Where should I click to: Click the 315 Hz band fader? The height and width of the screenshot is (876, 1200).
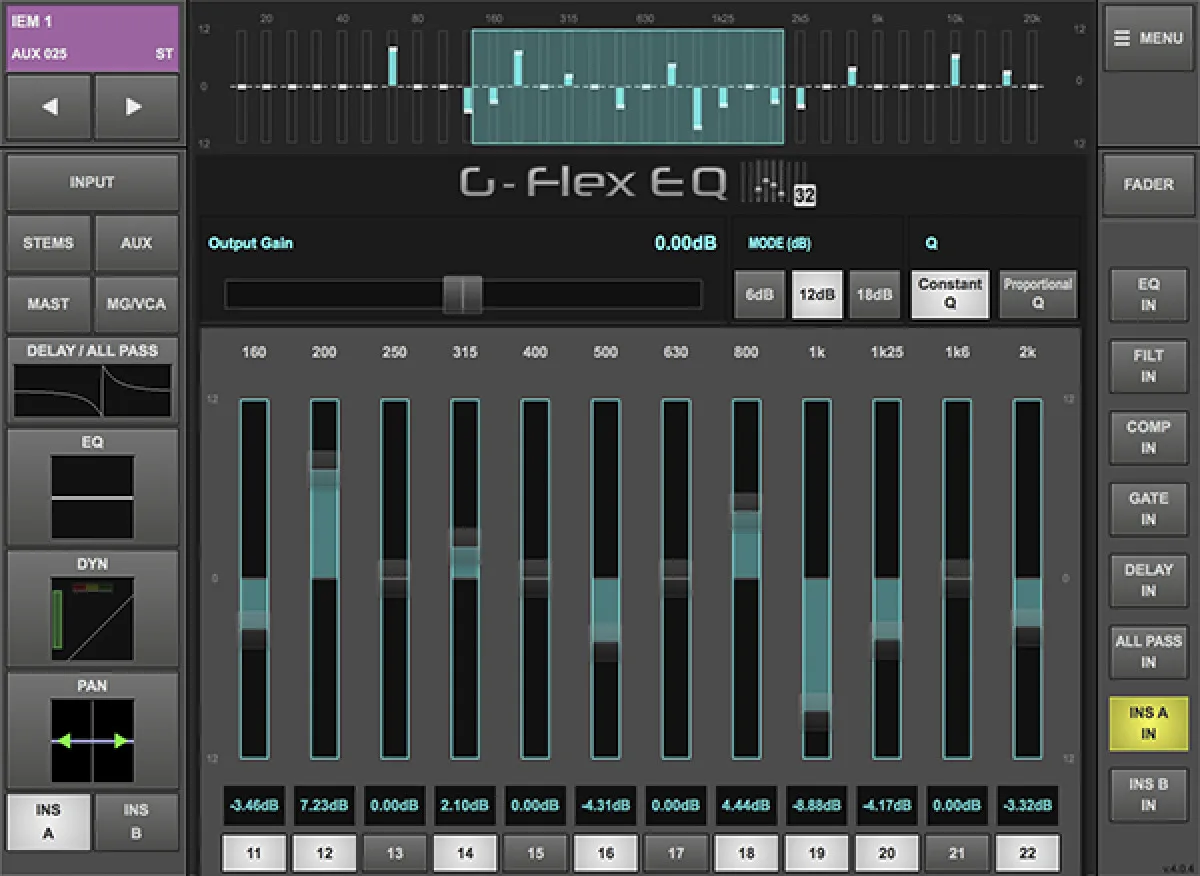[x=465, y=579]
